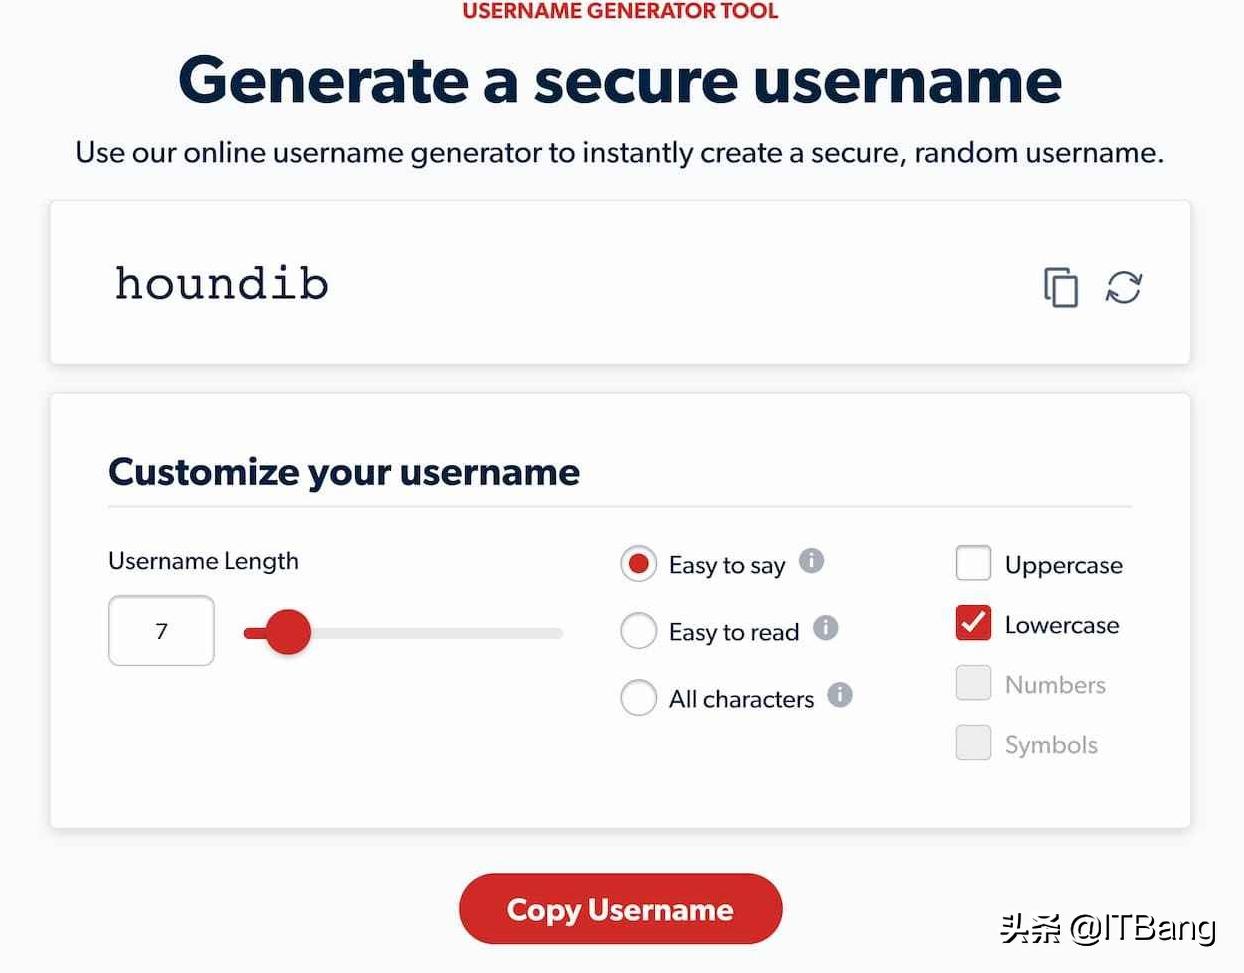Enable the Uppercase checkbox

coord(972,563)
